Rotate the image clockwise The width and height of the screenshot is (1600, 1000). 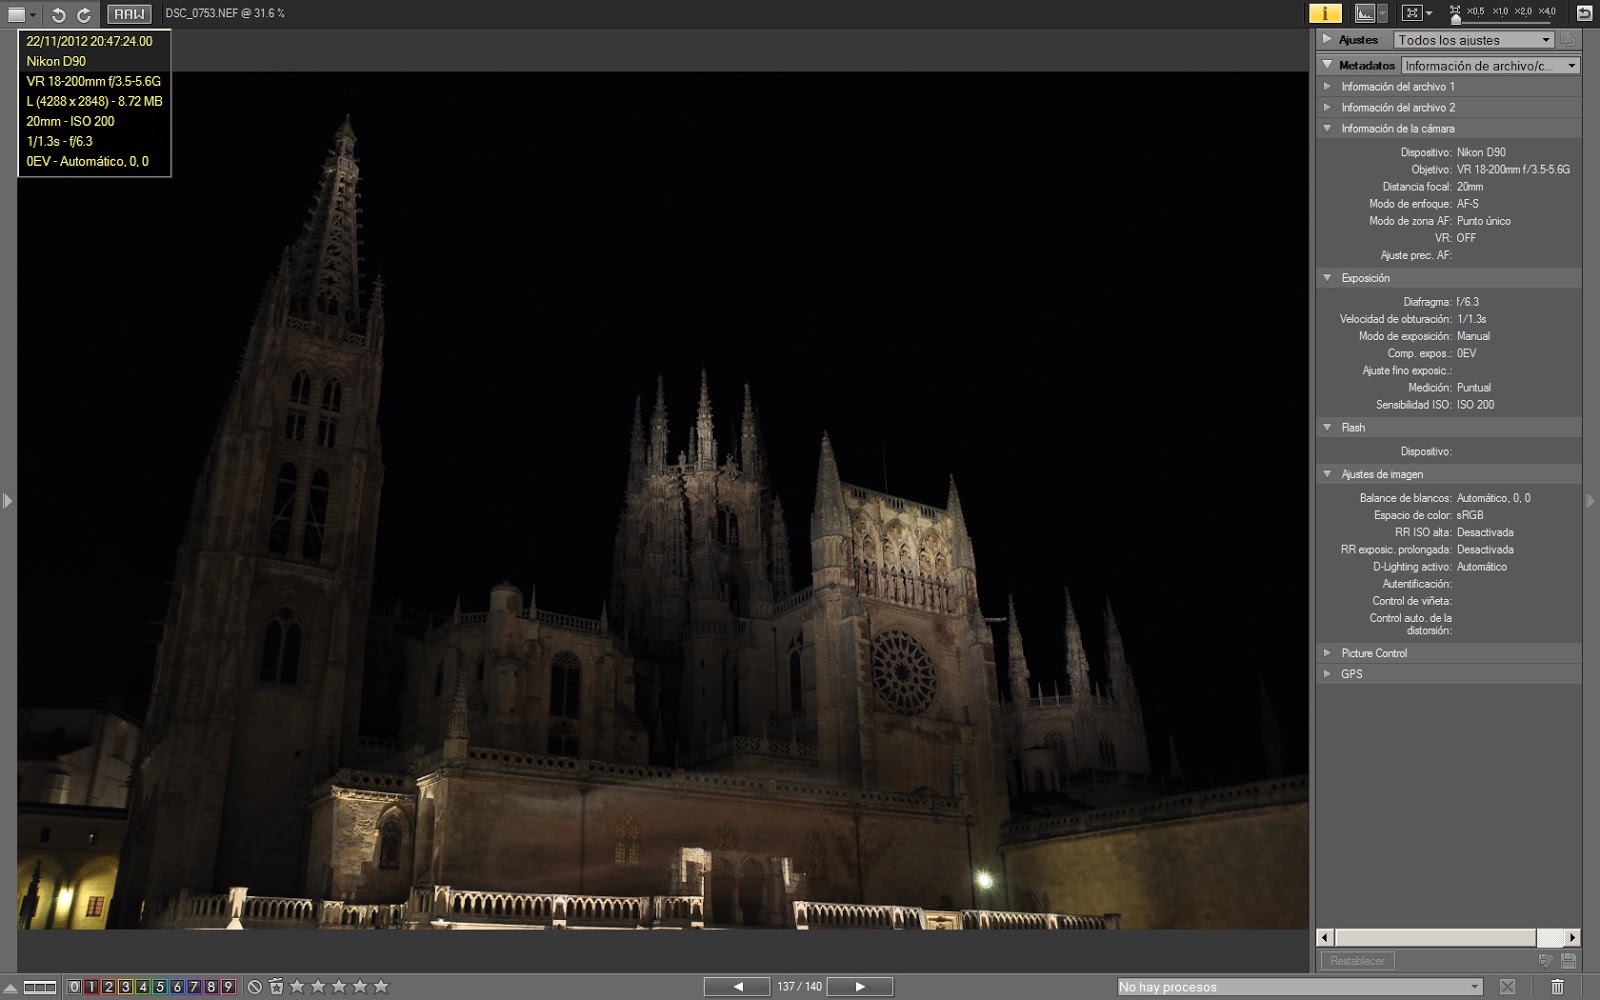point(84,14)
